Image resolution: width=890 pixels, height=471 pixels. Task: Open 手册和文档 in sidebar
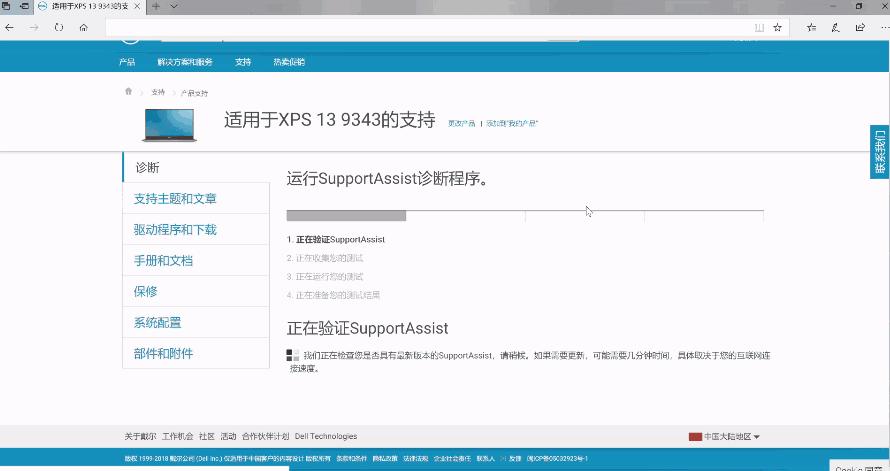point(196,260)
